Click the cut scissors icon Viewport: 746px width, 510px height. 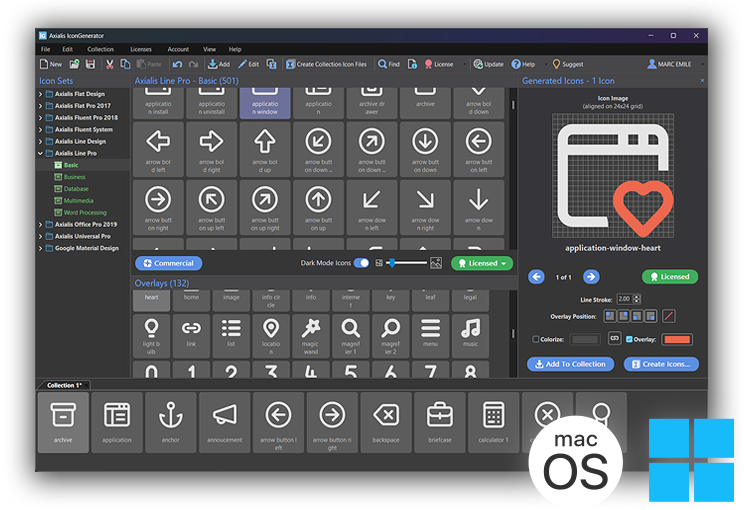[x=109, y=64]
